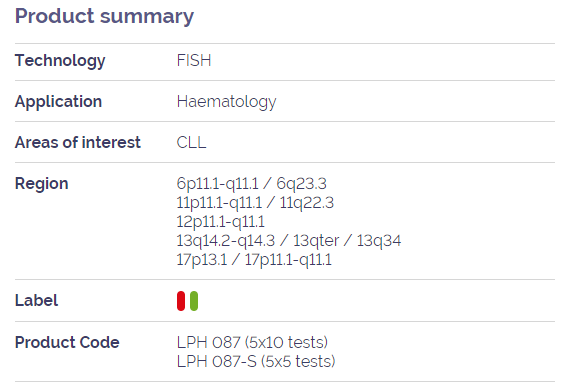Click the Application row label
The image size is (564, 384).
58,102
